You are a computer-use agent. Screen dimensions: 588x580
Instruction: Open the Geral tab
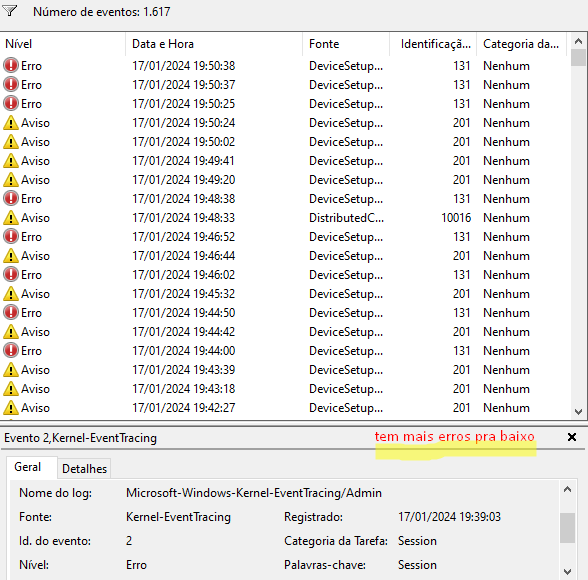(x=28, y=467)
